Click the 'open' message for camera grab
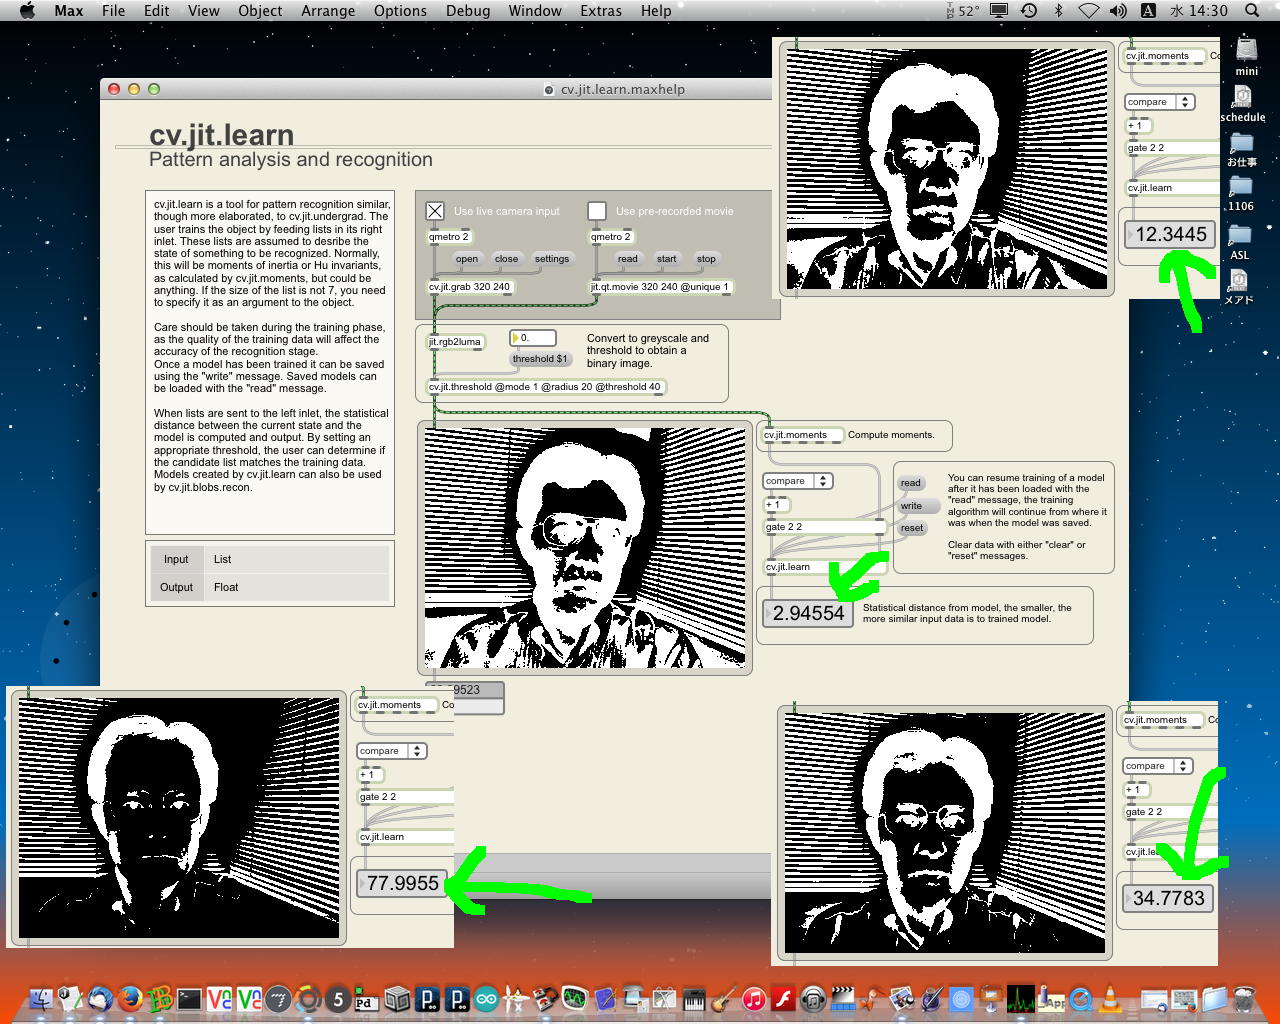1280x1024 pixels. coord(467,259)
